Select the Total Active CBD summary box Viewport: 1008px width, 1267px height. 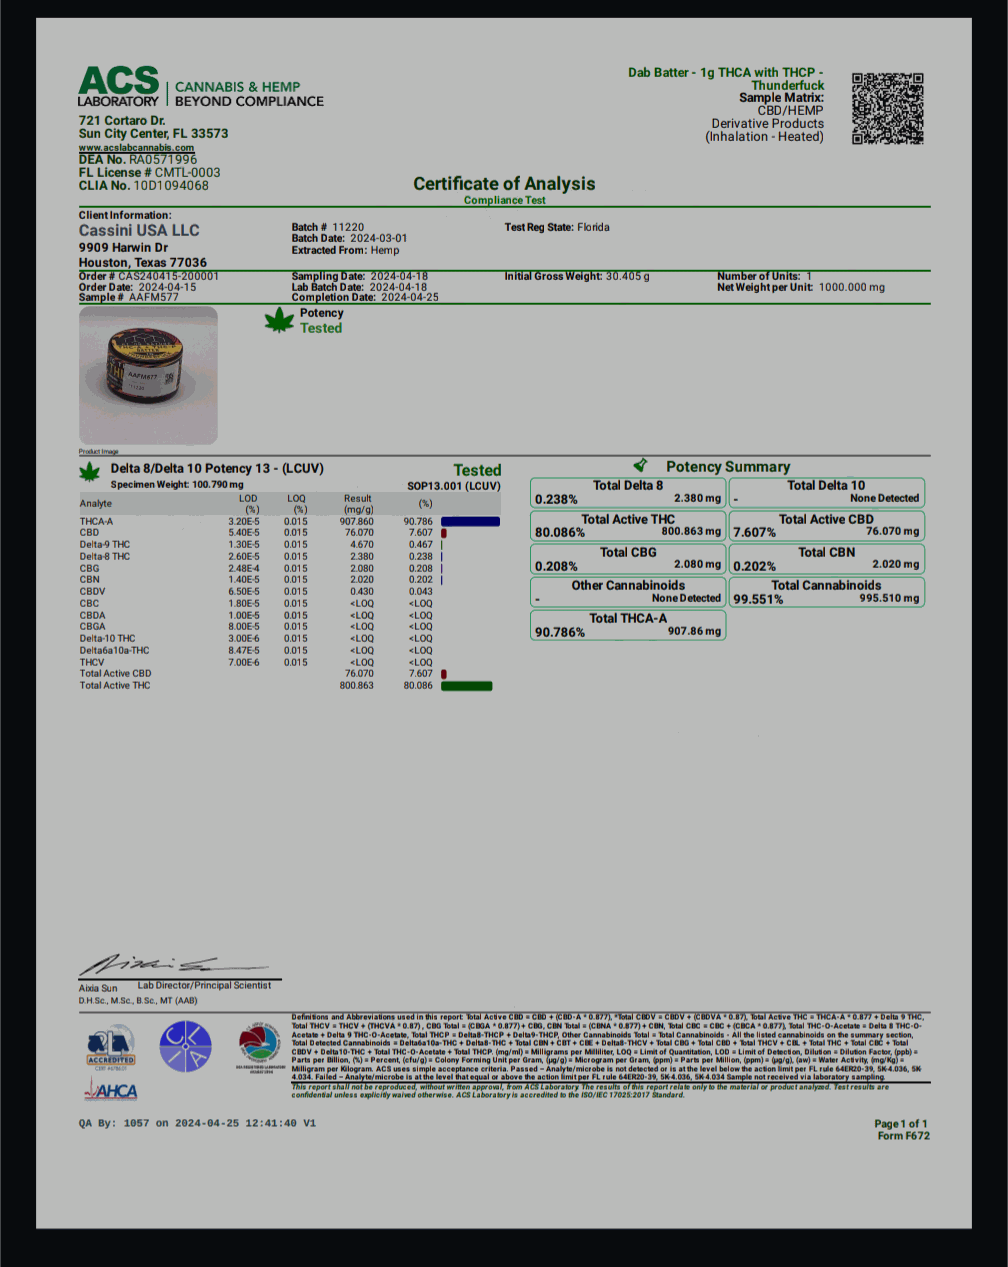(826, 526)
